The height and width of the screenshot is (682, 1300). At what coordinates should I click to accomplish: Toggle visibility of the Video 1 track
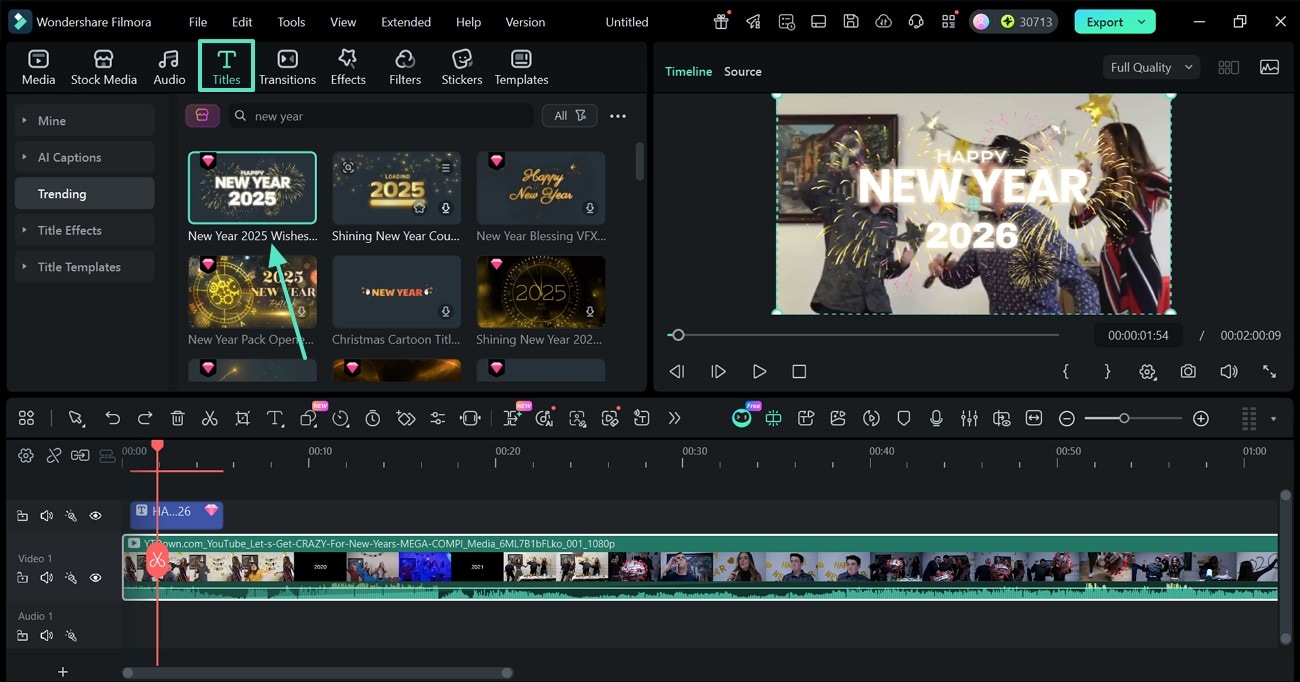tap(95, 578)
